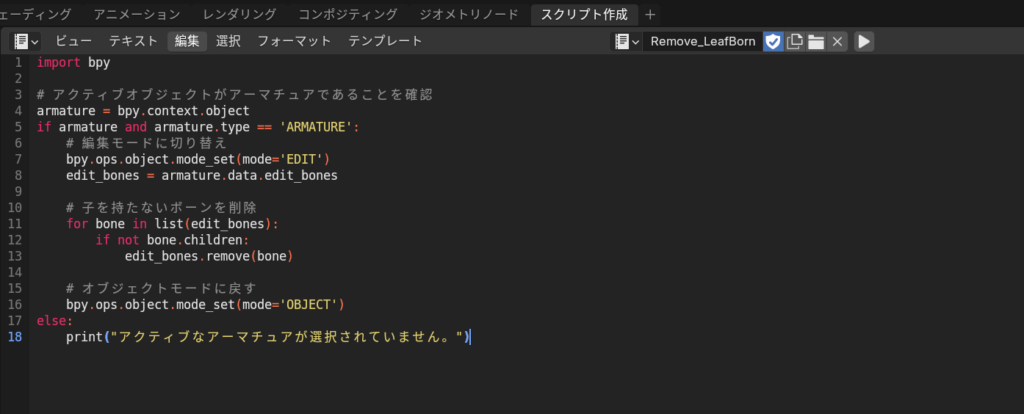Image resolution: width=1024 pixels, height=414 pixels.
Task: Open the text datablock browse dropdown
Action: [627, 42]
